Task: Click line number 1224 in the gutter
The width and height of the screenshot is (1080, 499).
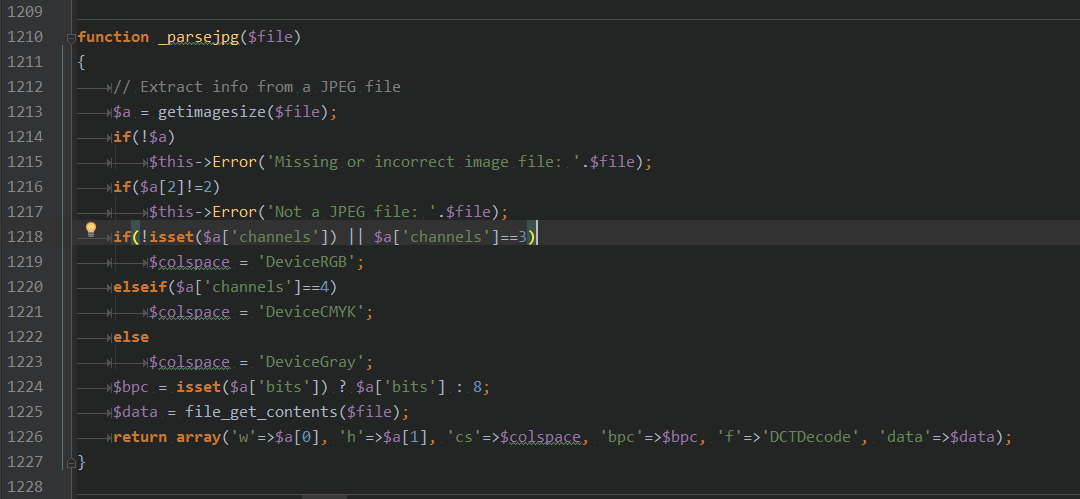Action: (x=25, y=387)
